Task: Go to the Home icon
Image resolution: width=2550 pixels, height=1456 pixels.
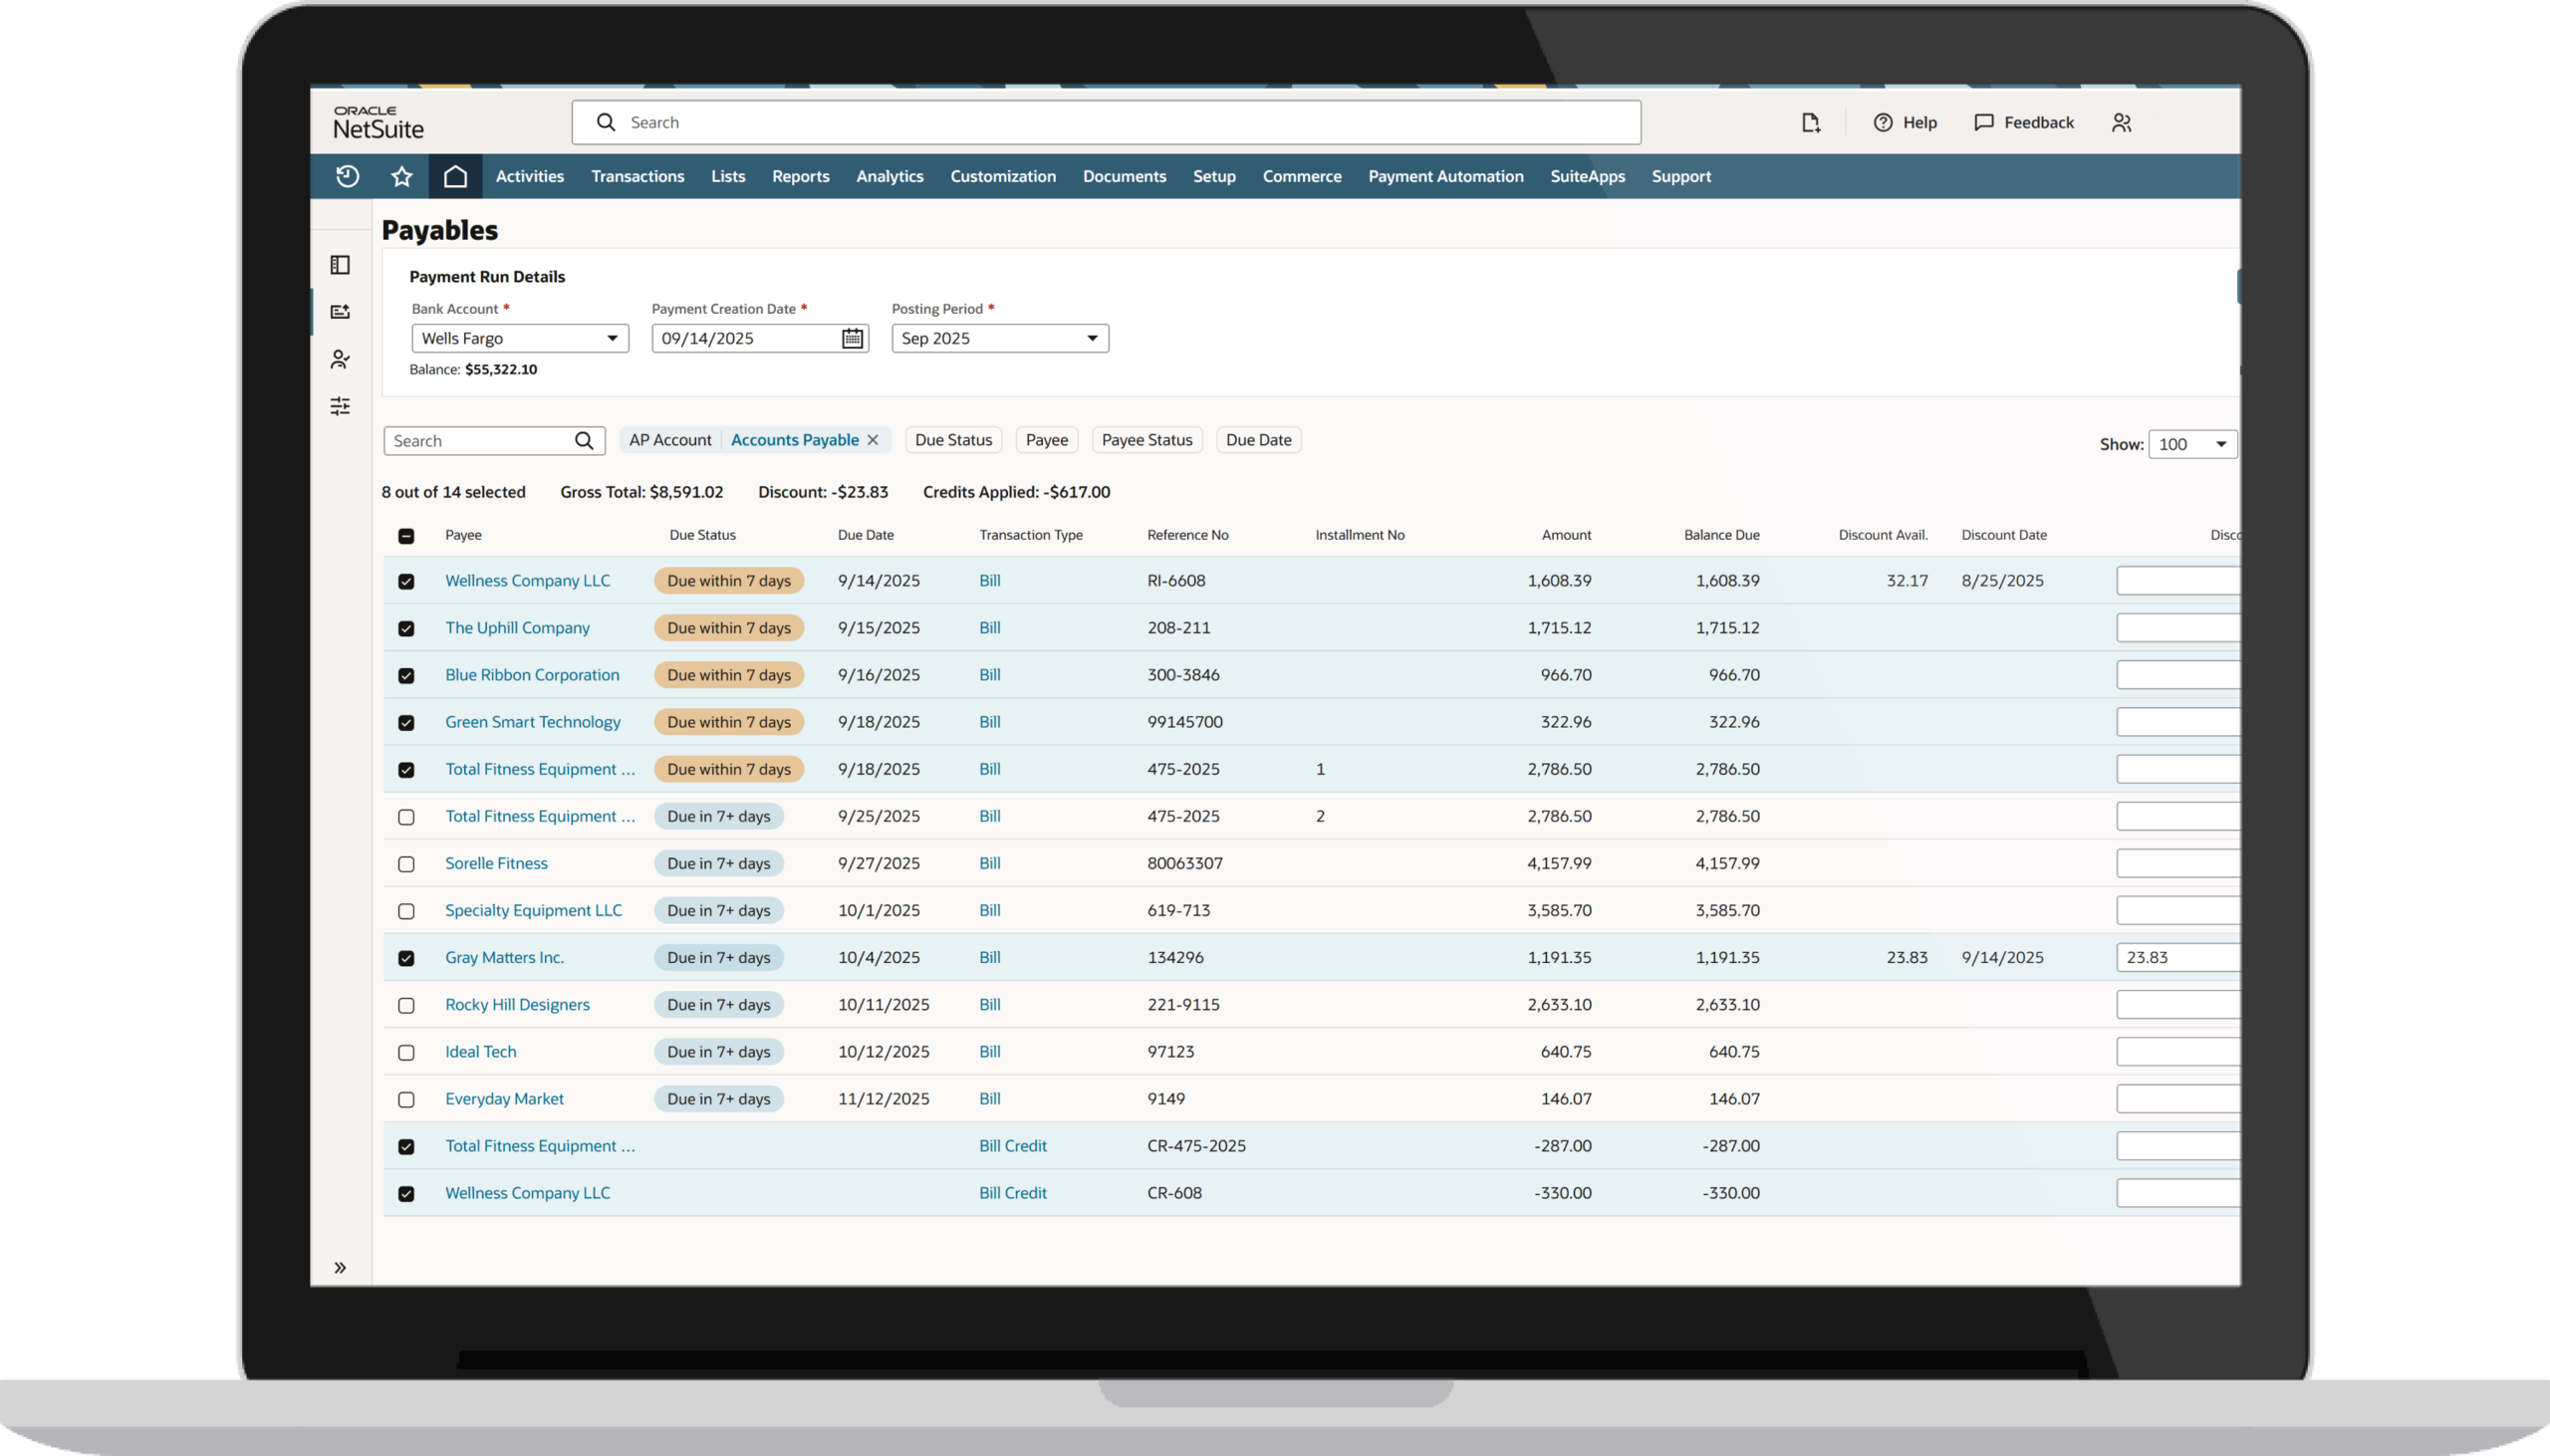Action: click(456, 177)
